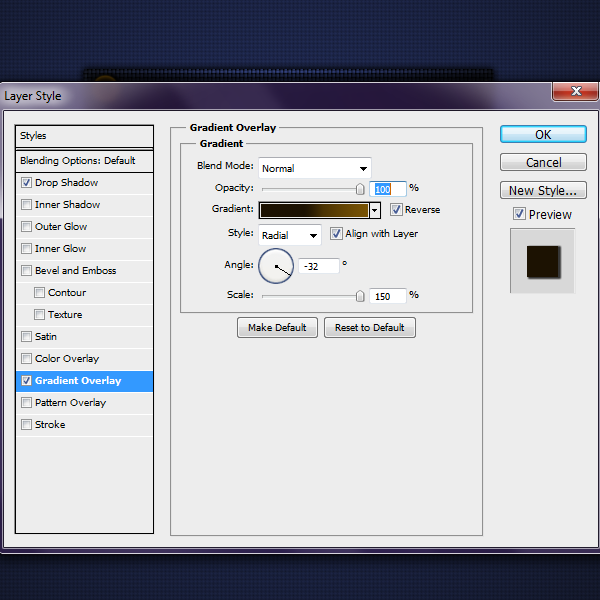Toggle the Preview checkbox

pyautogui.click(x=519, y=214)
